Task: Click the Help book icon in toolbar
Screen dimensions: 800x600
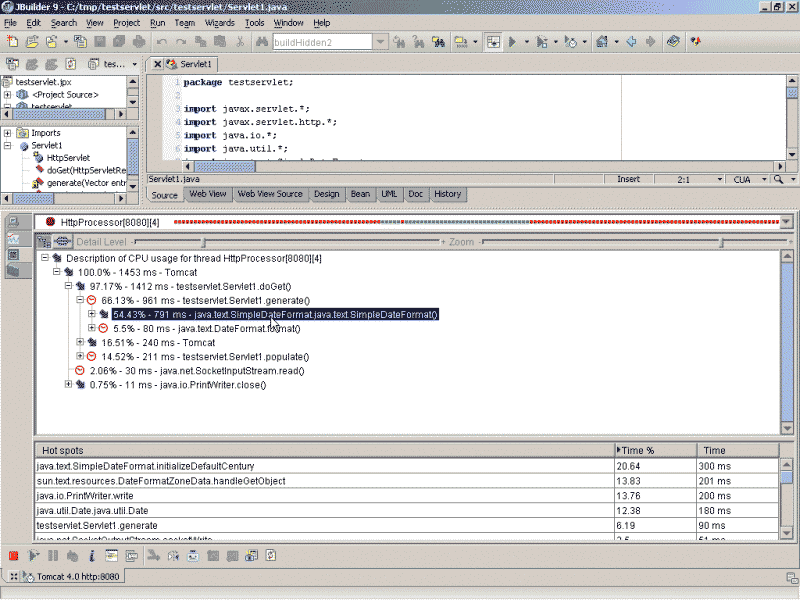Action: pos(673,42)
